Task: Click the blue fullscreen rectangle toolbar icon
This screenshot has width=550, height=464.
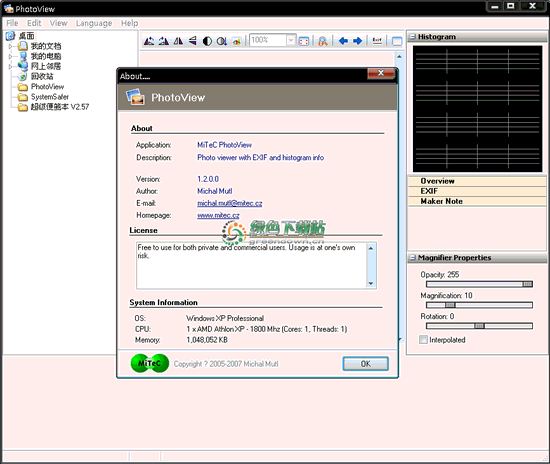Action: tap(397, 41)
